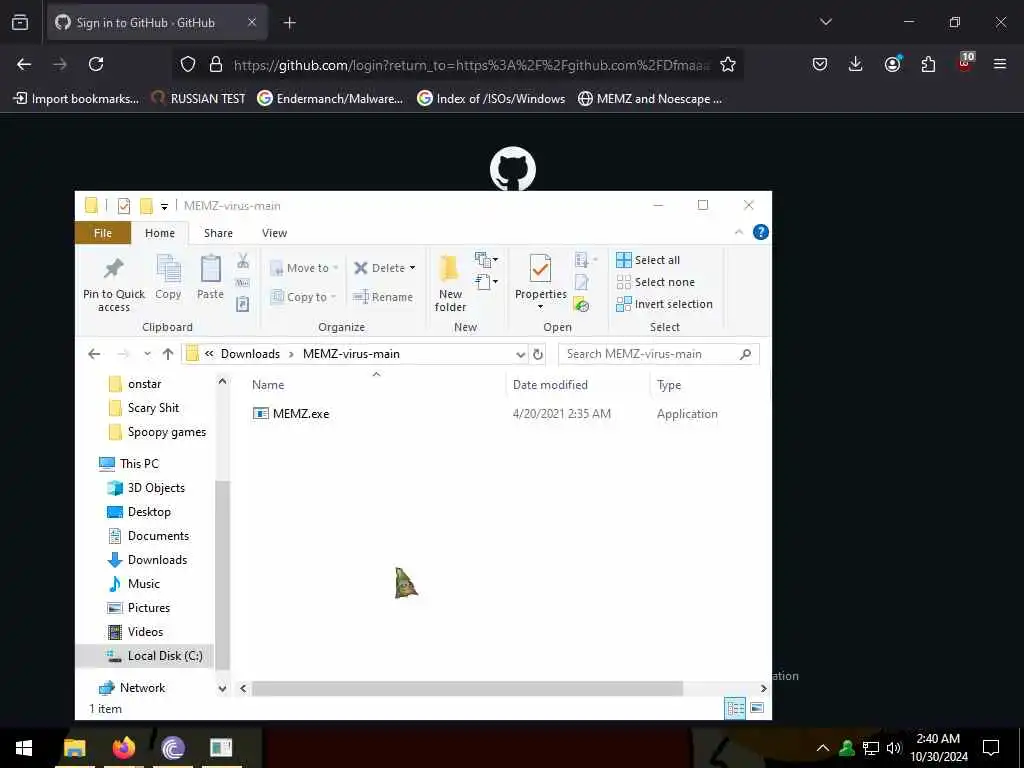The image size is (1024, 768).
Task: Open the Firefox hamburger menu
Action: pos(1000,64)
